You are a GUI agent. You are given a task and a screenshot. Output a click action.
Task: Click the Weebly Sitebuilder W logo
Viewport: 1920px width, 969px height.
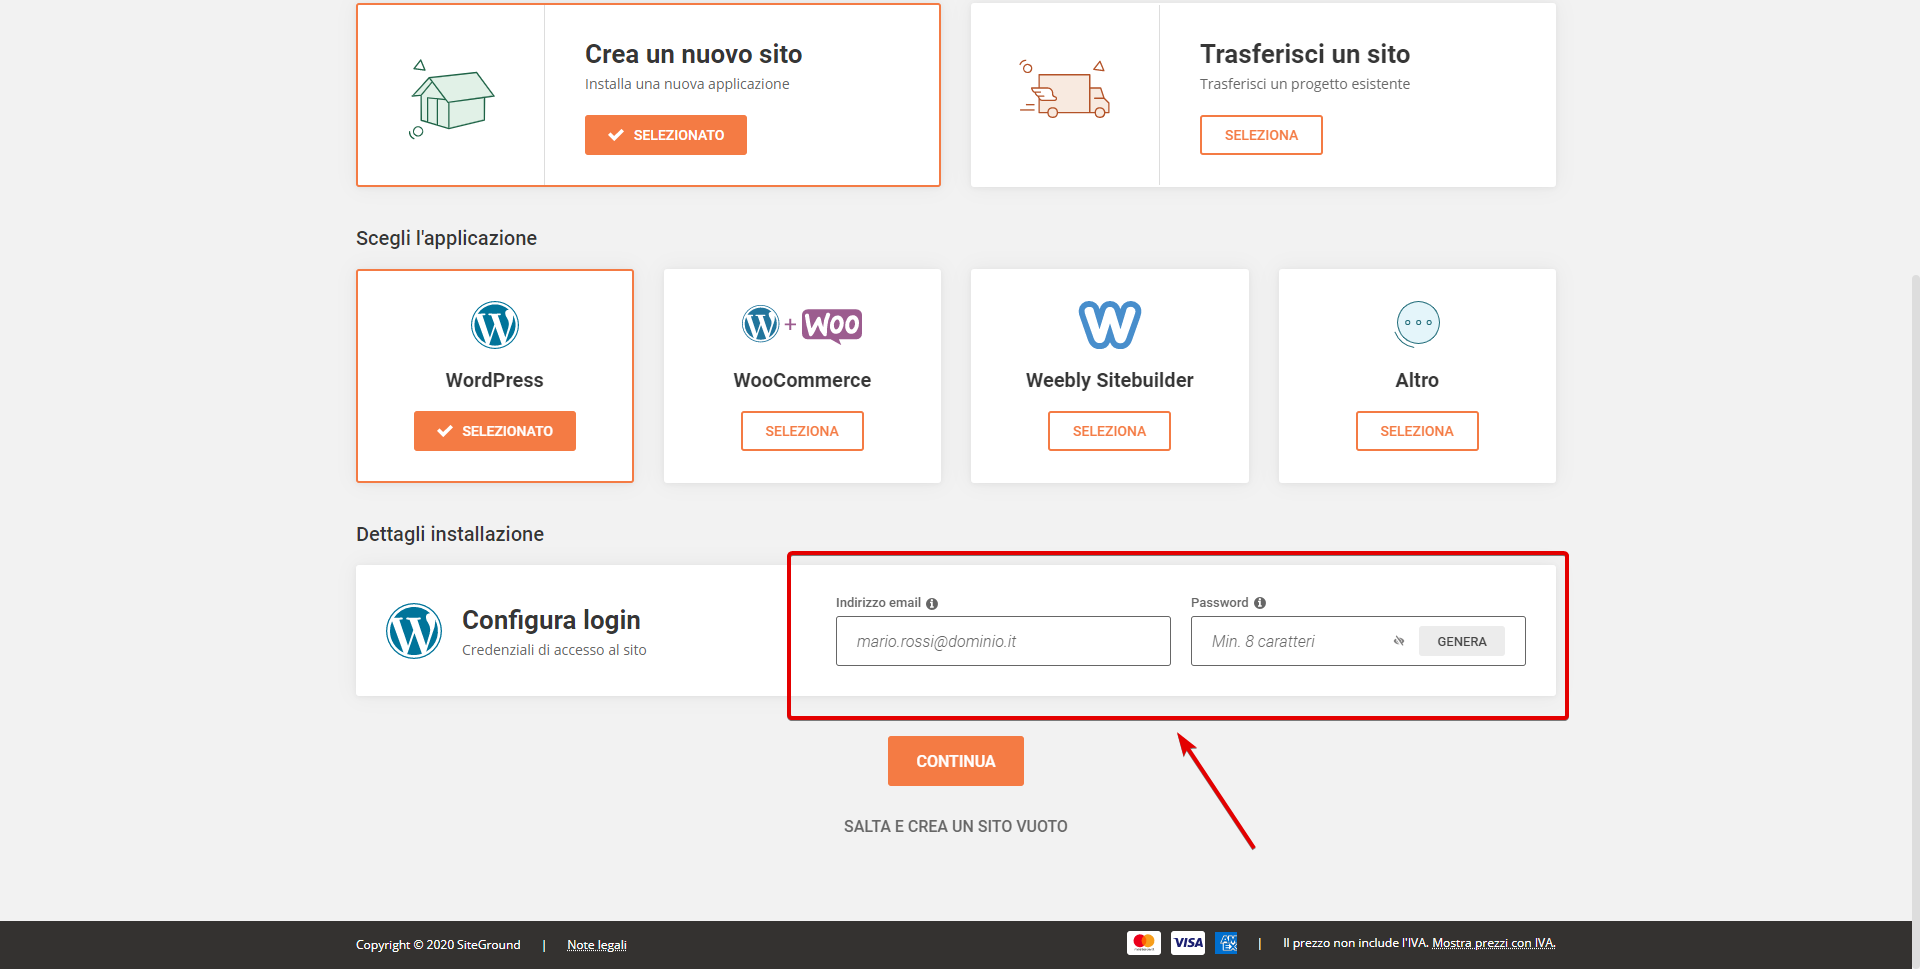[1109, 325]
